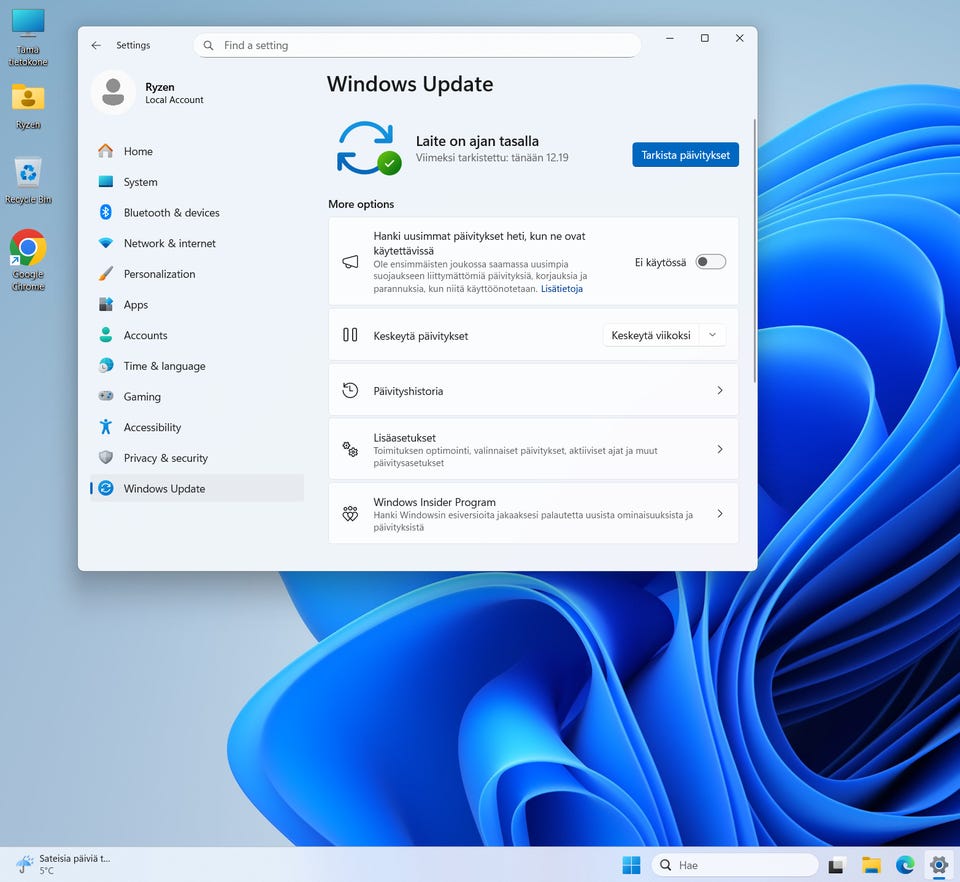Select the Personalization paintbrush icon
Screen dimensions: 960x882
click(106, 274)
